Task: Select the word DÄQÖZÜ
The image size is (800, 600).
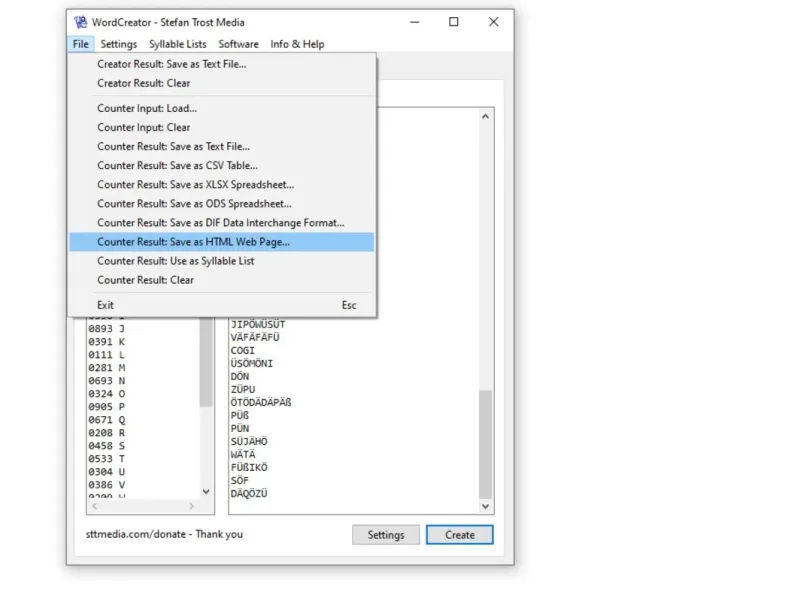Action: pyautogui.click(x=249, y=493)
